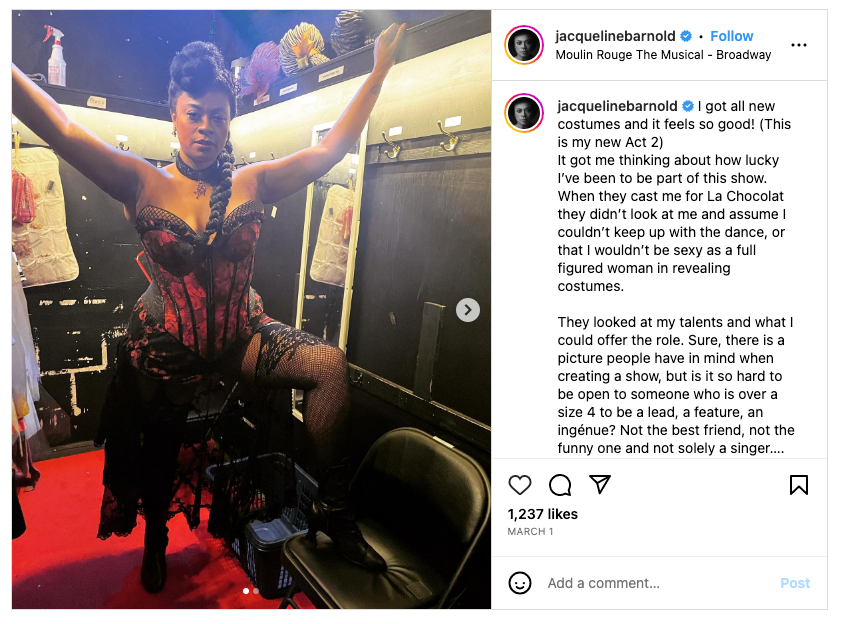Click the jacquelinebarnold username in caption

[617, 106]
